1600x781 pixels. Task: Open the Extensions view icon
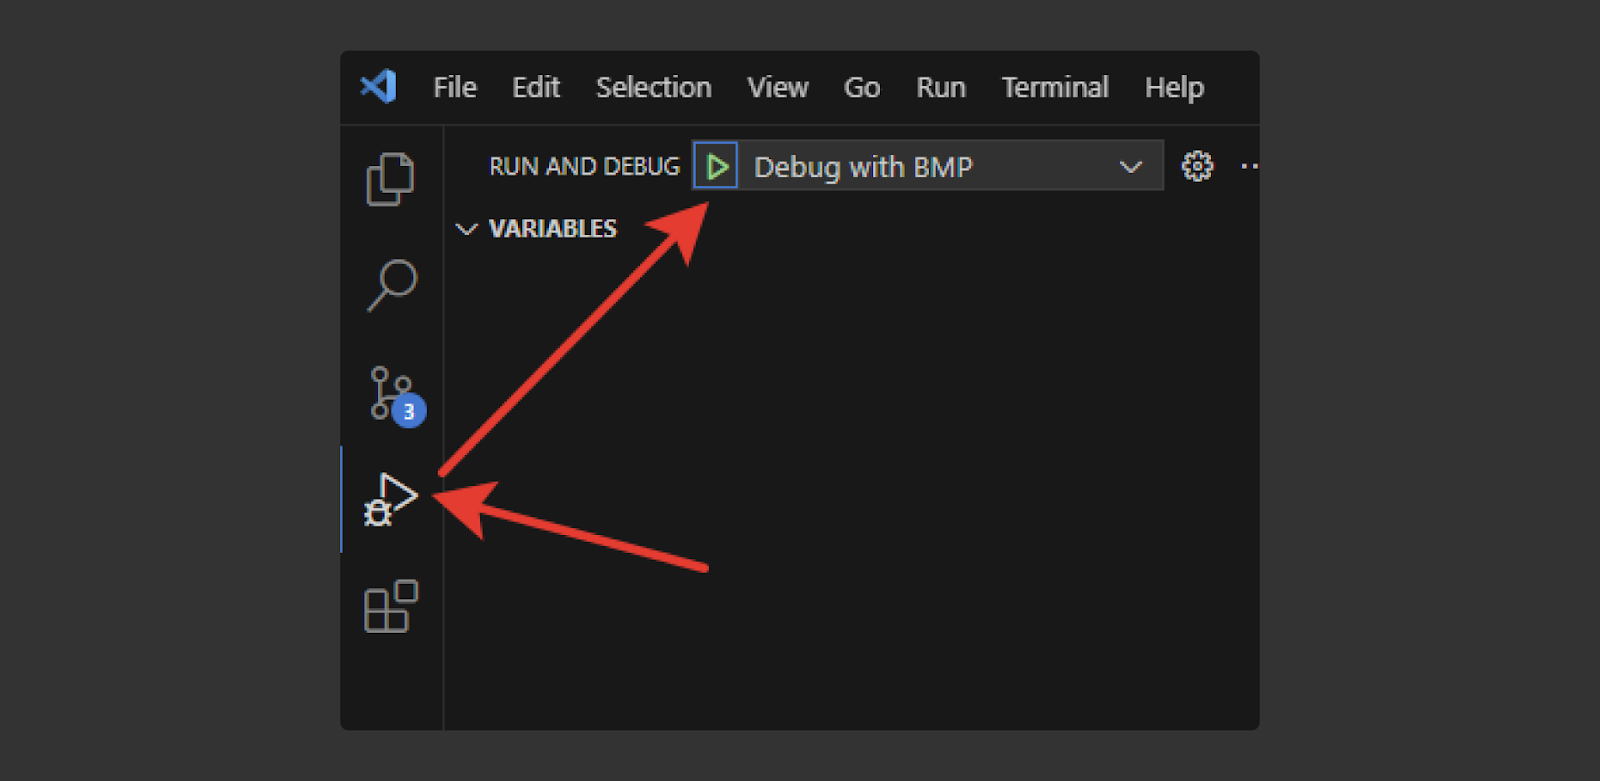[x=391, y=606]
